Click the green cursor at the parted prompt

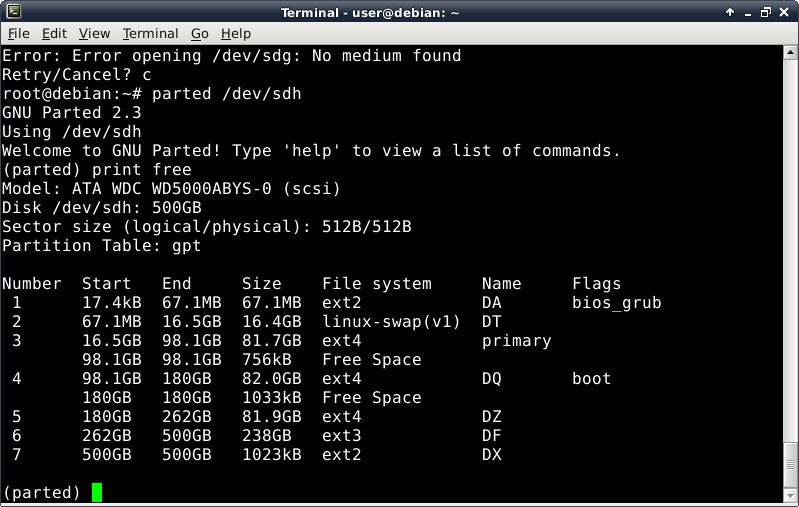pos(97,492)
